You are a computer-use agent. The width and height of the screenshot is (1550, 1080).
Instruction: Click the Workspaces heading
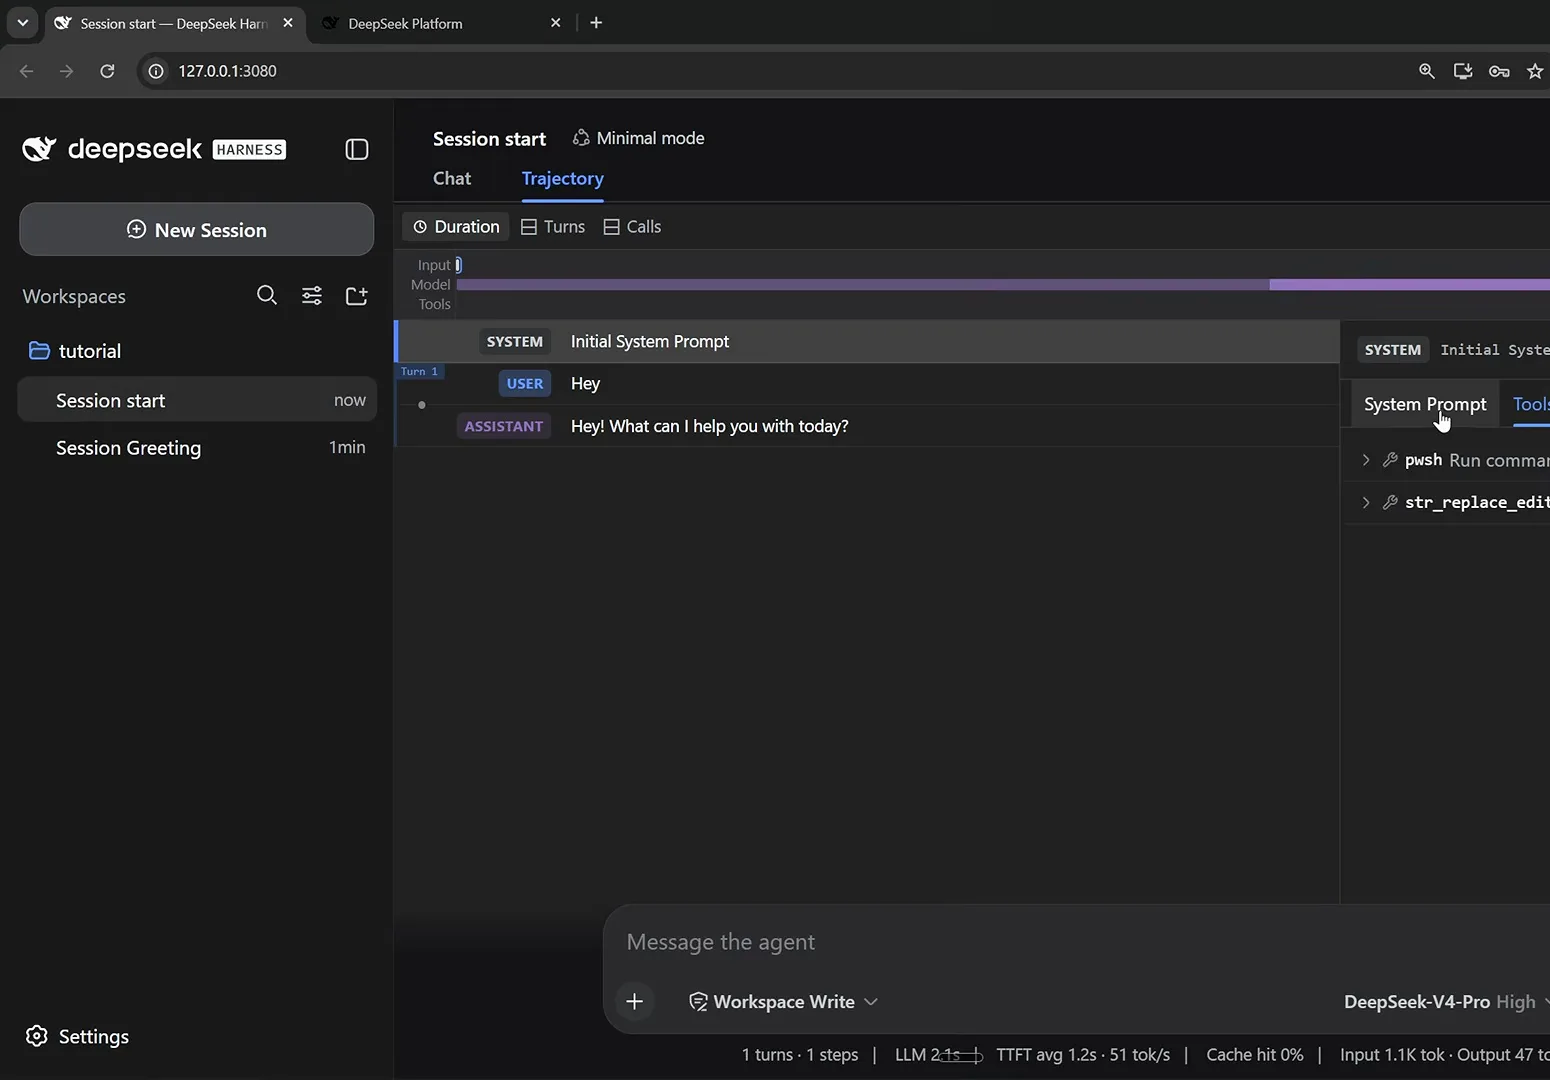click(x=74, y=296)
